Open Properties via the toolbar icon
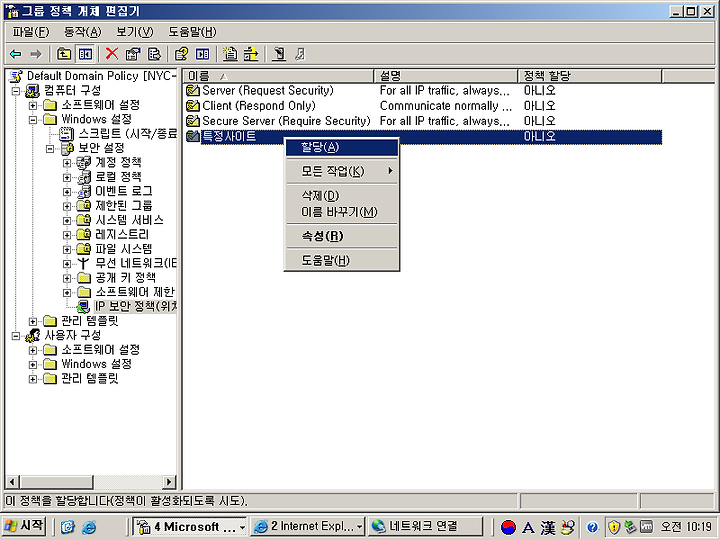 coord(133,54)
